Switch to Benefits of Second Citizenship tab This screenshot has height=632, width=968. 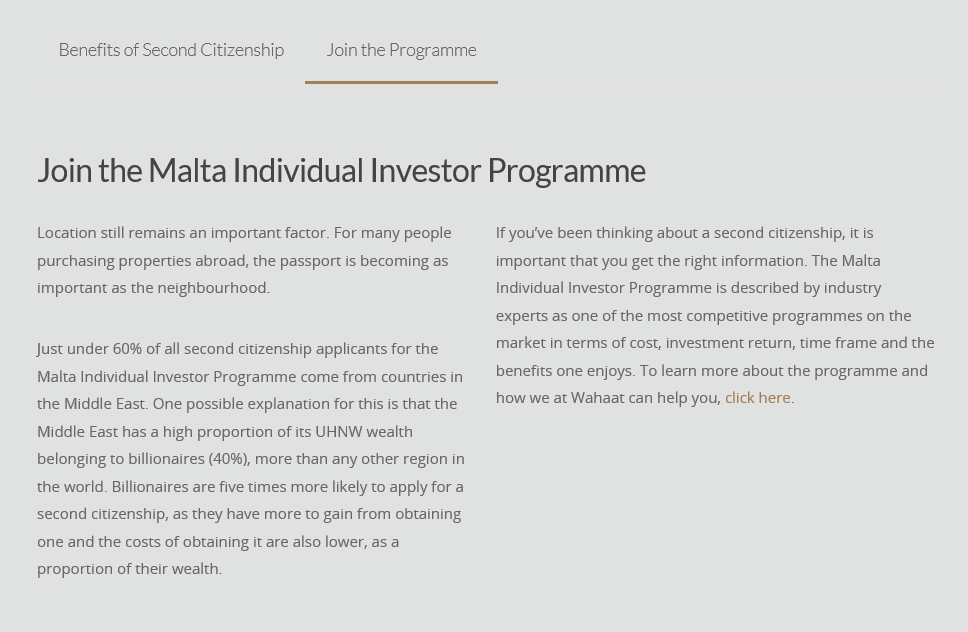(171, 50)
